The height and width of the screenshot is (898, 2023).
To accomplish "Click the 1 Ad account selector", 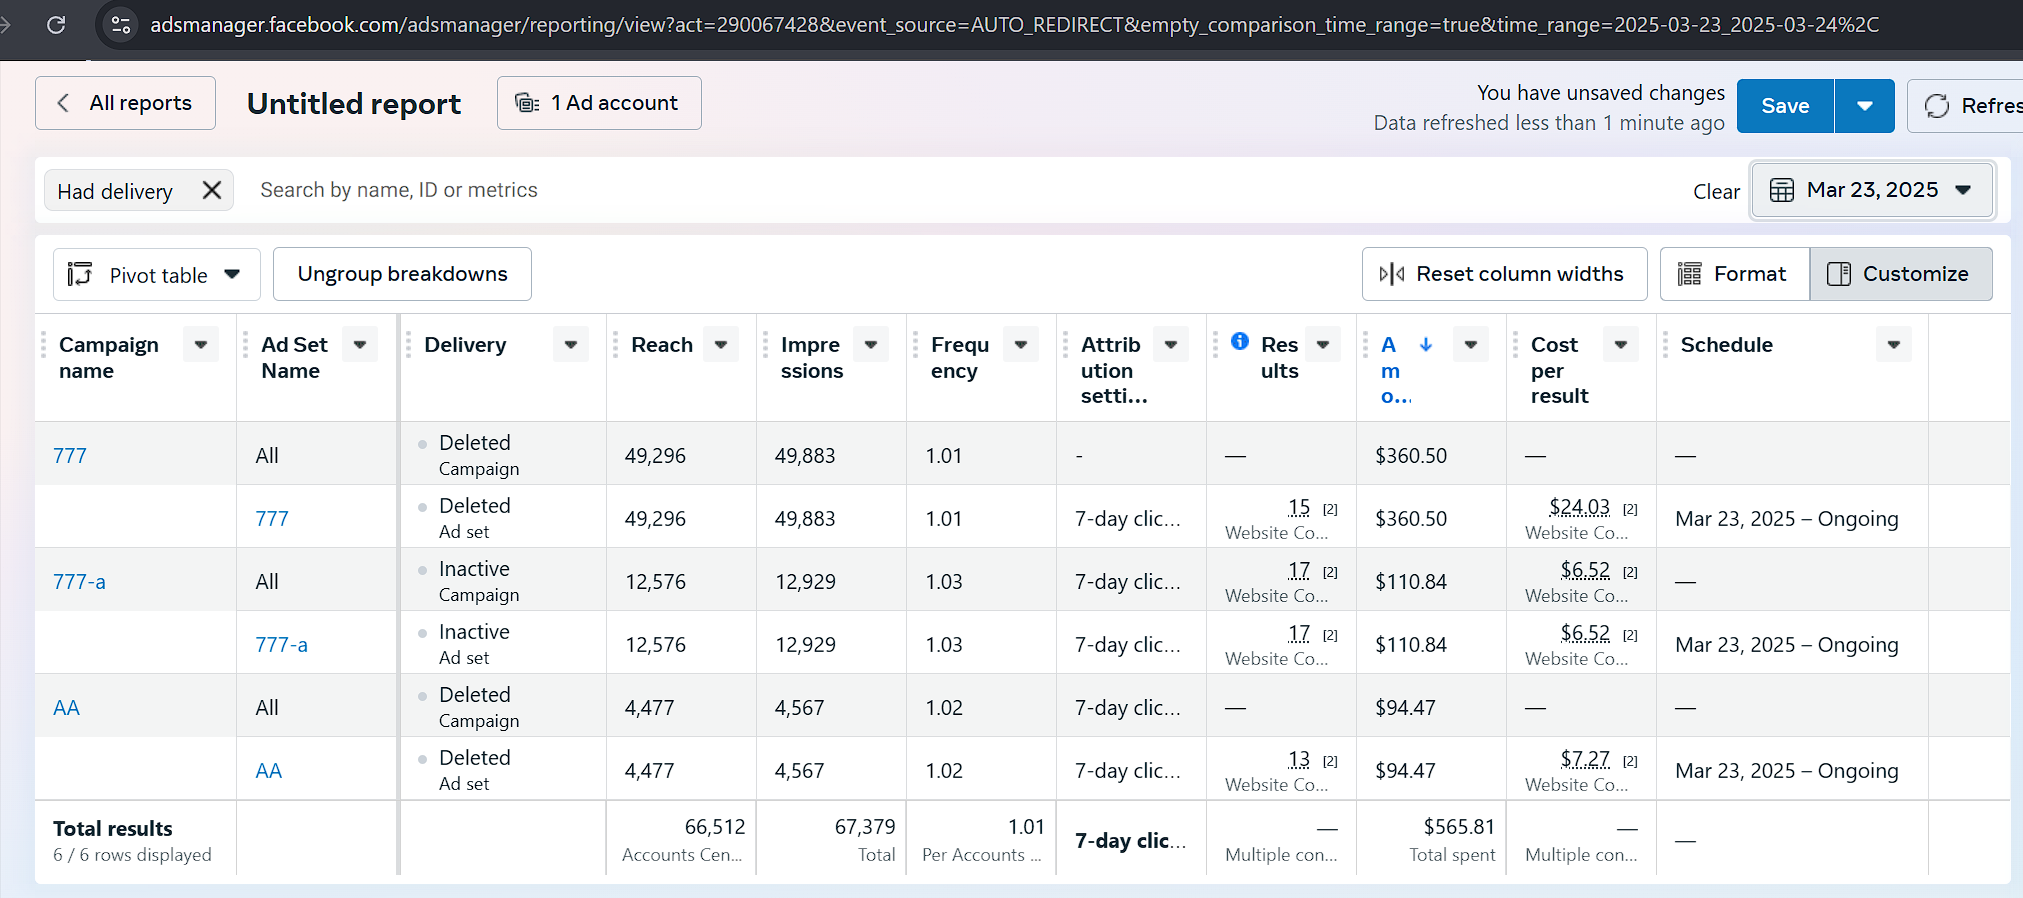I will (x=598, y=103).
